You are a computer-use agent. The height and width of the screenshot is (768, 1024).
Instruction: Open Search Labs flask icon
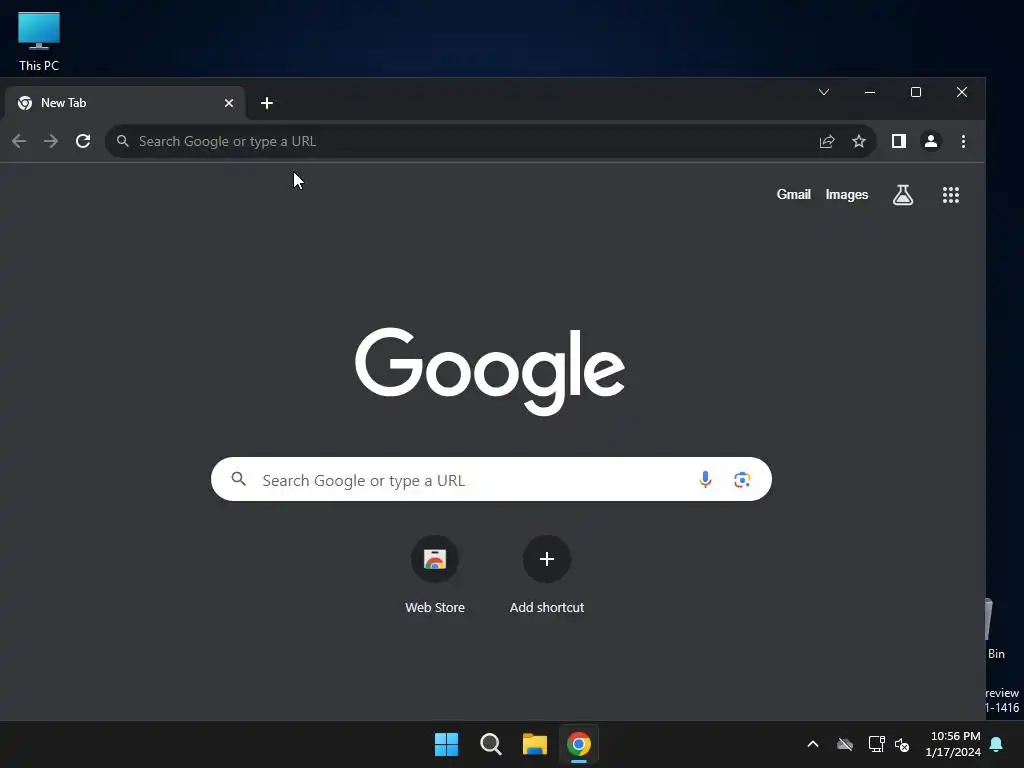pos(903,195)
